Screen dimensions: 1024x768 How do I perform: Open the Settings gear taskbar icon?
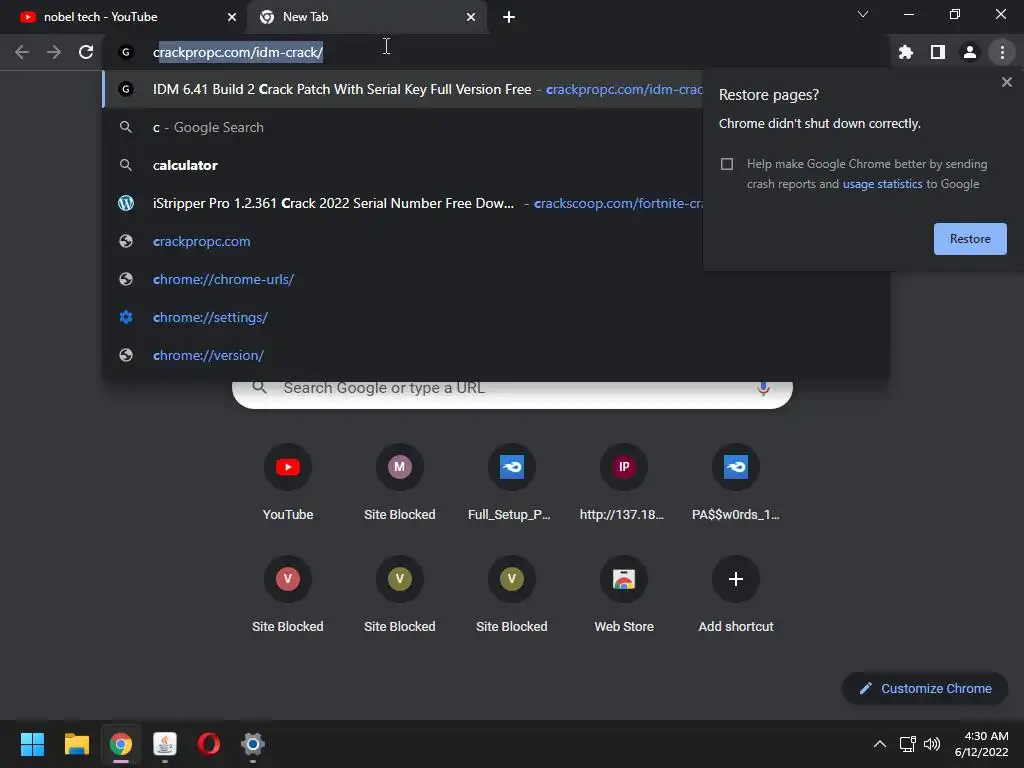coord(253,744)
